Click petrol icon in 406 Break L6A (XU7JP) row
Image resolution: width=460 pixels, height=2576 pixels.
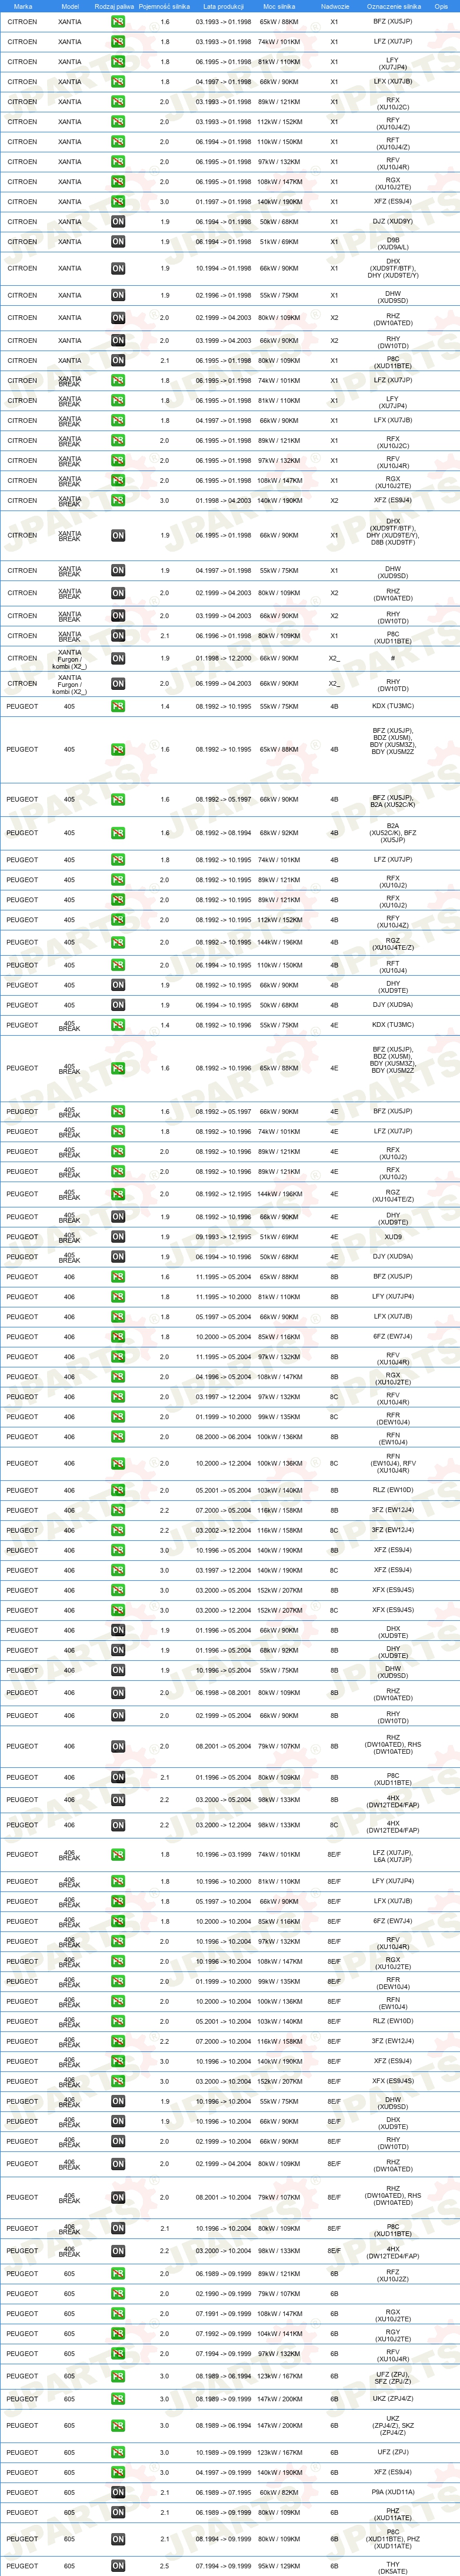tap(118, 1855)
